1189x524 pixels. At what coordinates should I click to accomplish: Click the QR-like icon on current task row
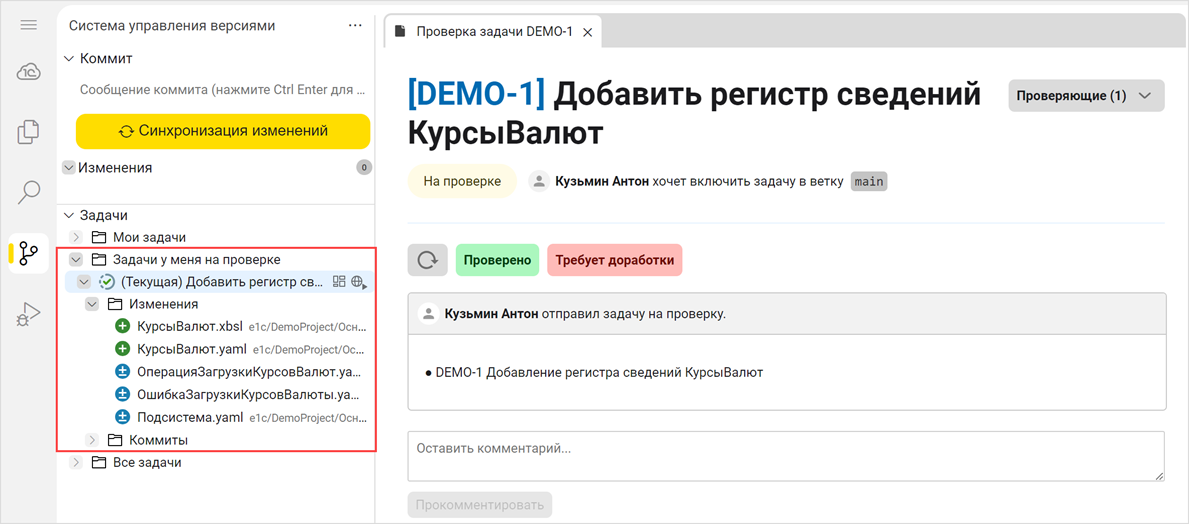pos(339,282)
